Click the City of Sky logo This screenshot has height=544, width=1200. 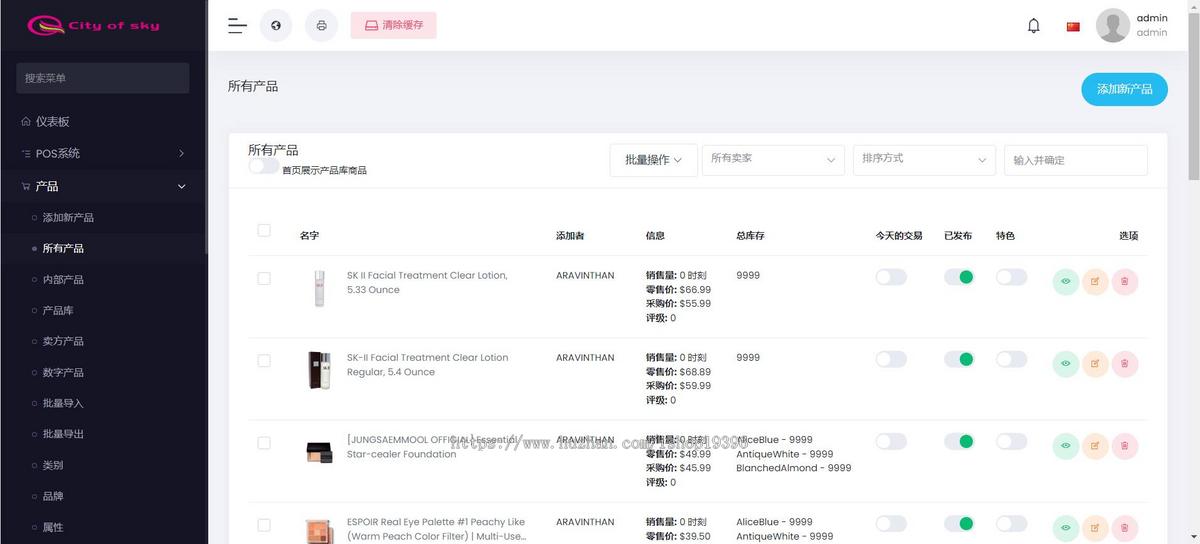point(94,25)
